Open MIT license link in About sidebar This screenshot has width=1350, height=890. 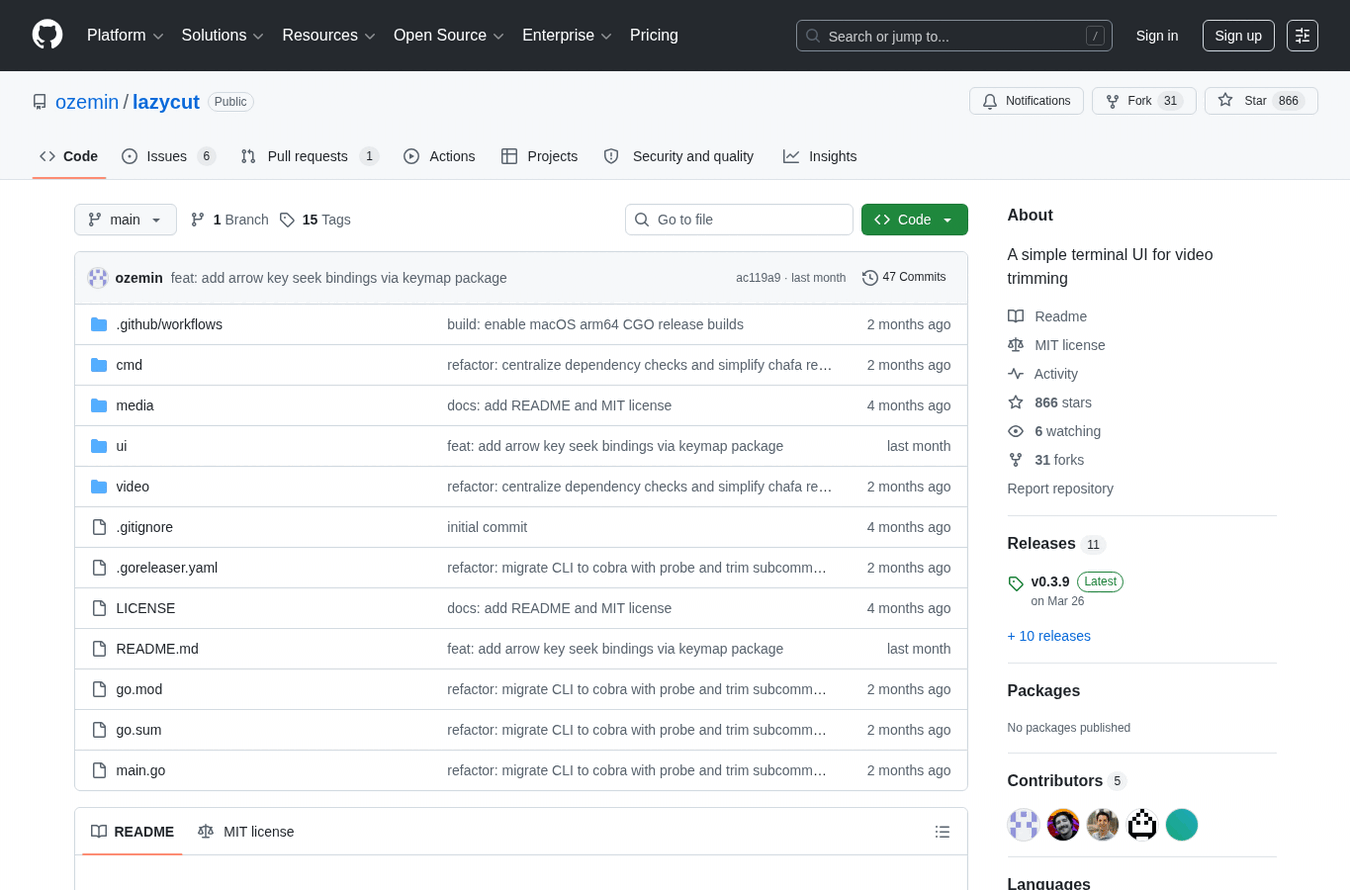click(1056, 345)
